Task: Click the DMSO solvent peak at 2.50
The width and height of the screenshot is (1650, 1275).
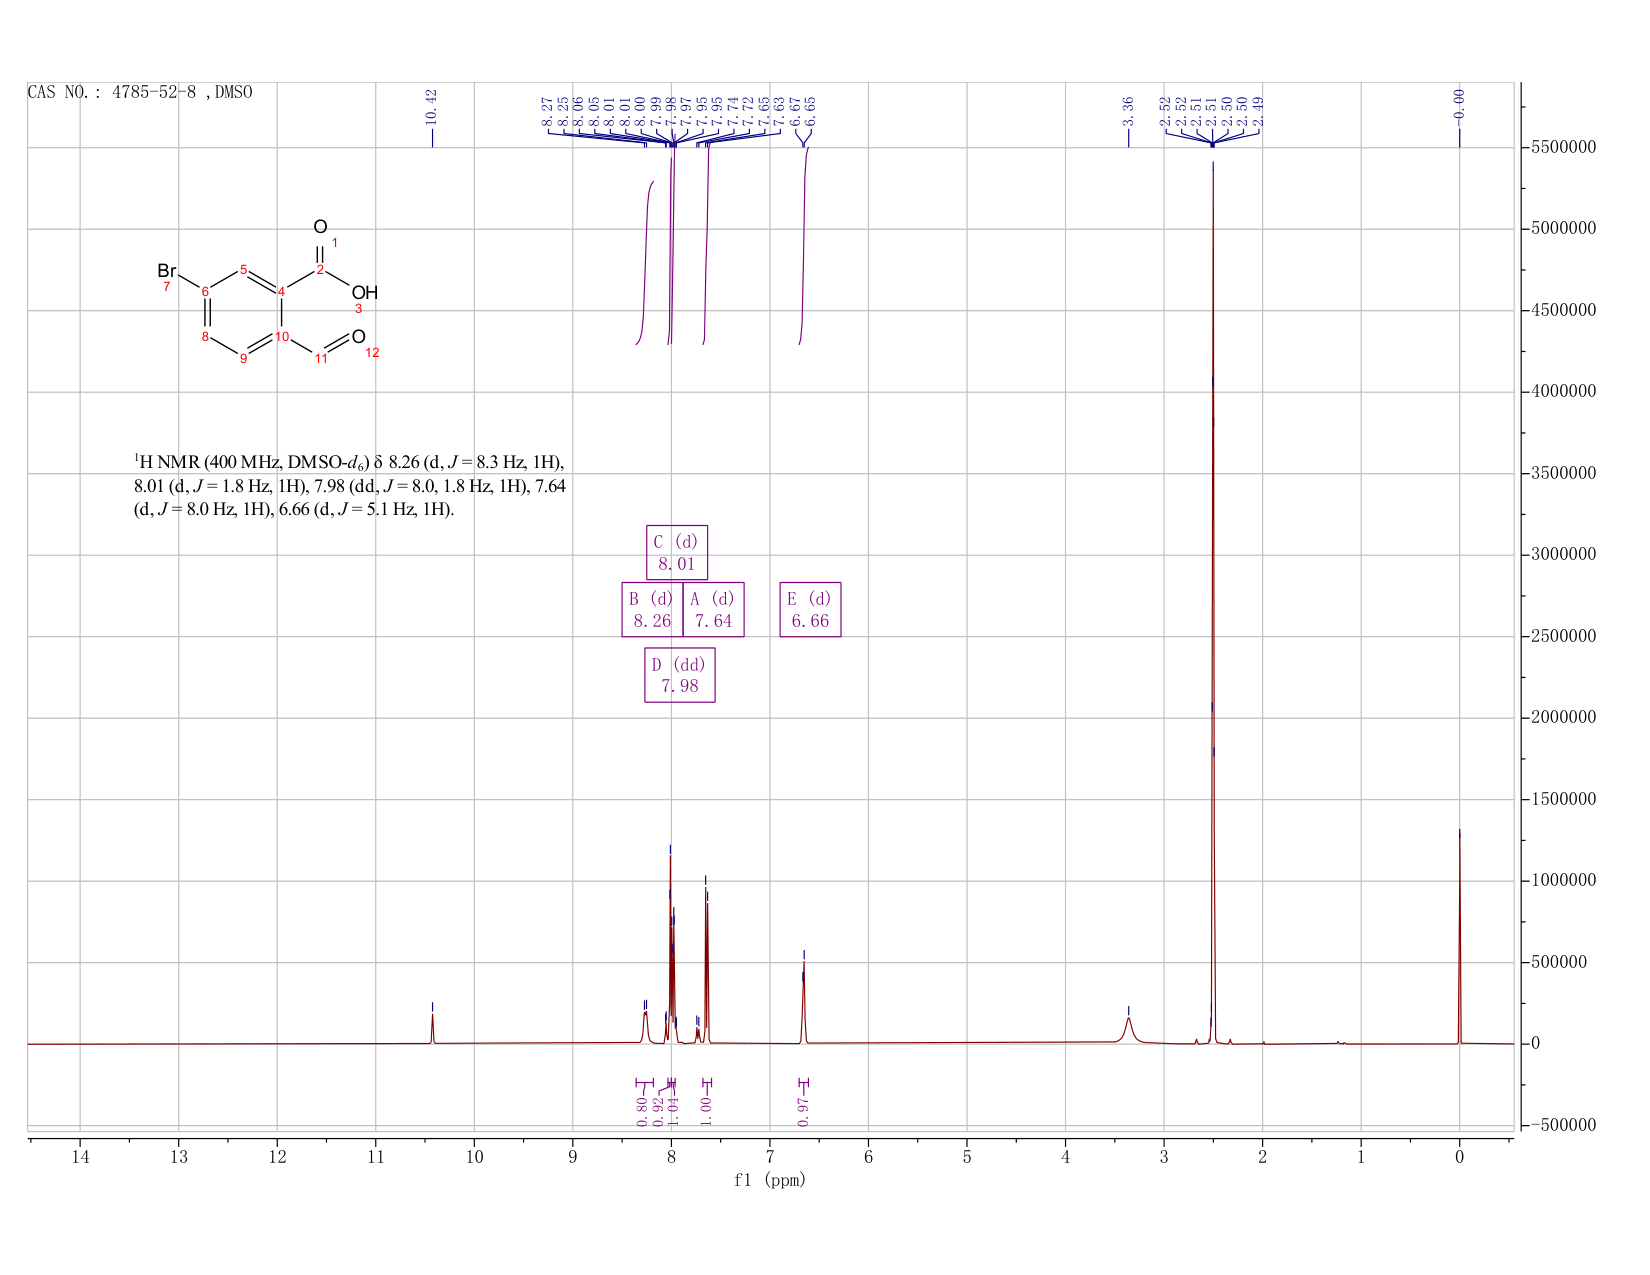Action: [x=1213, y=600]
